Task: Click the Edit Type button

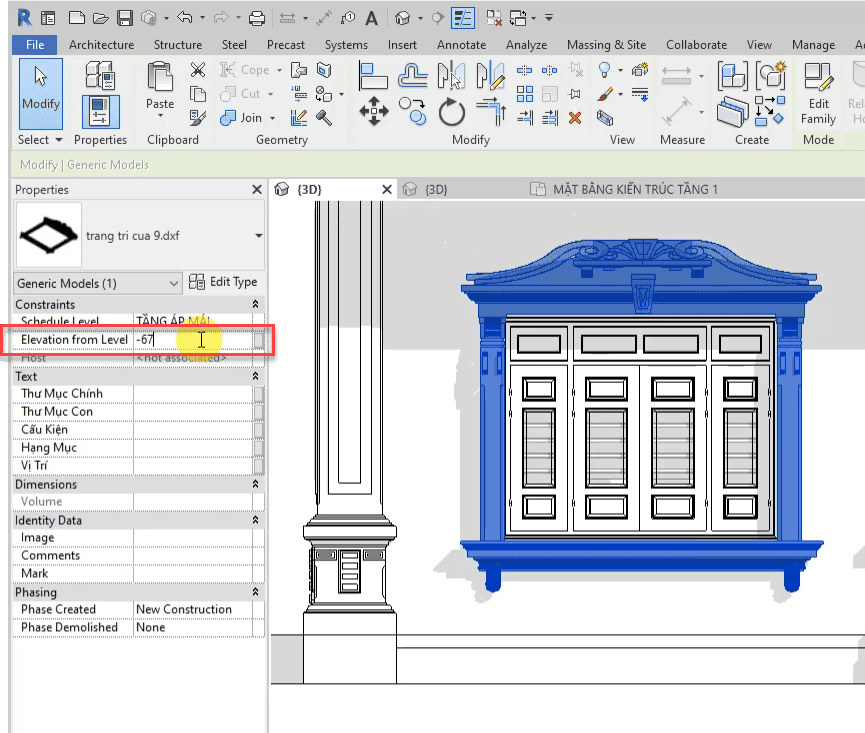Action: coord(223,282)
